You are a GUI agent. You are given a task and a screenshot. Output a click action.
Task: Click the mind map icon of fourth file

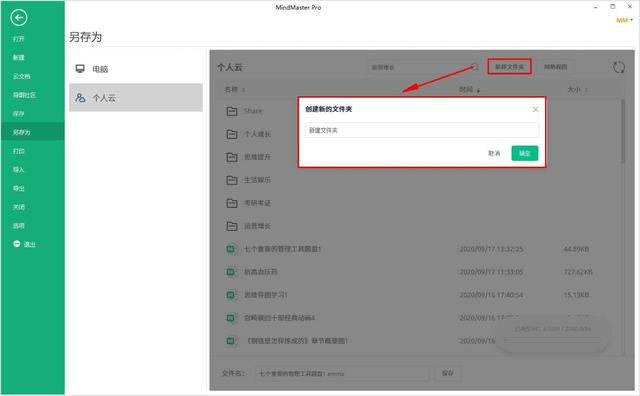tap(232, 318)
